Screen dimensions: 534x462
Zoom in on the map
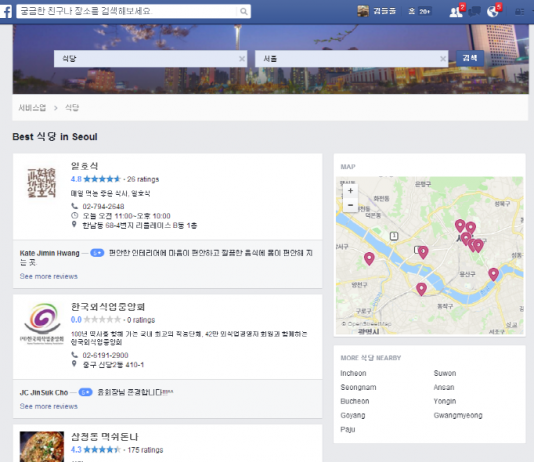point(350,191)
